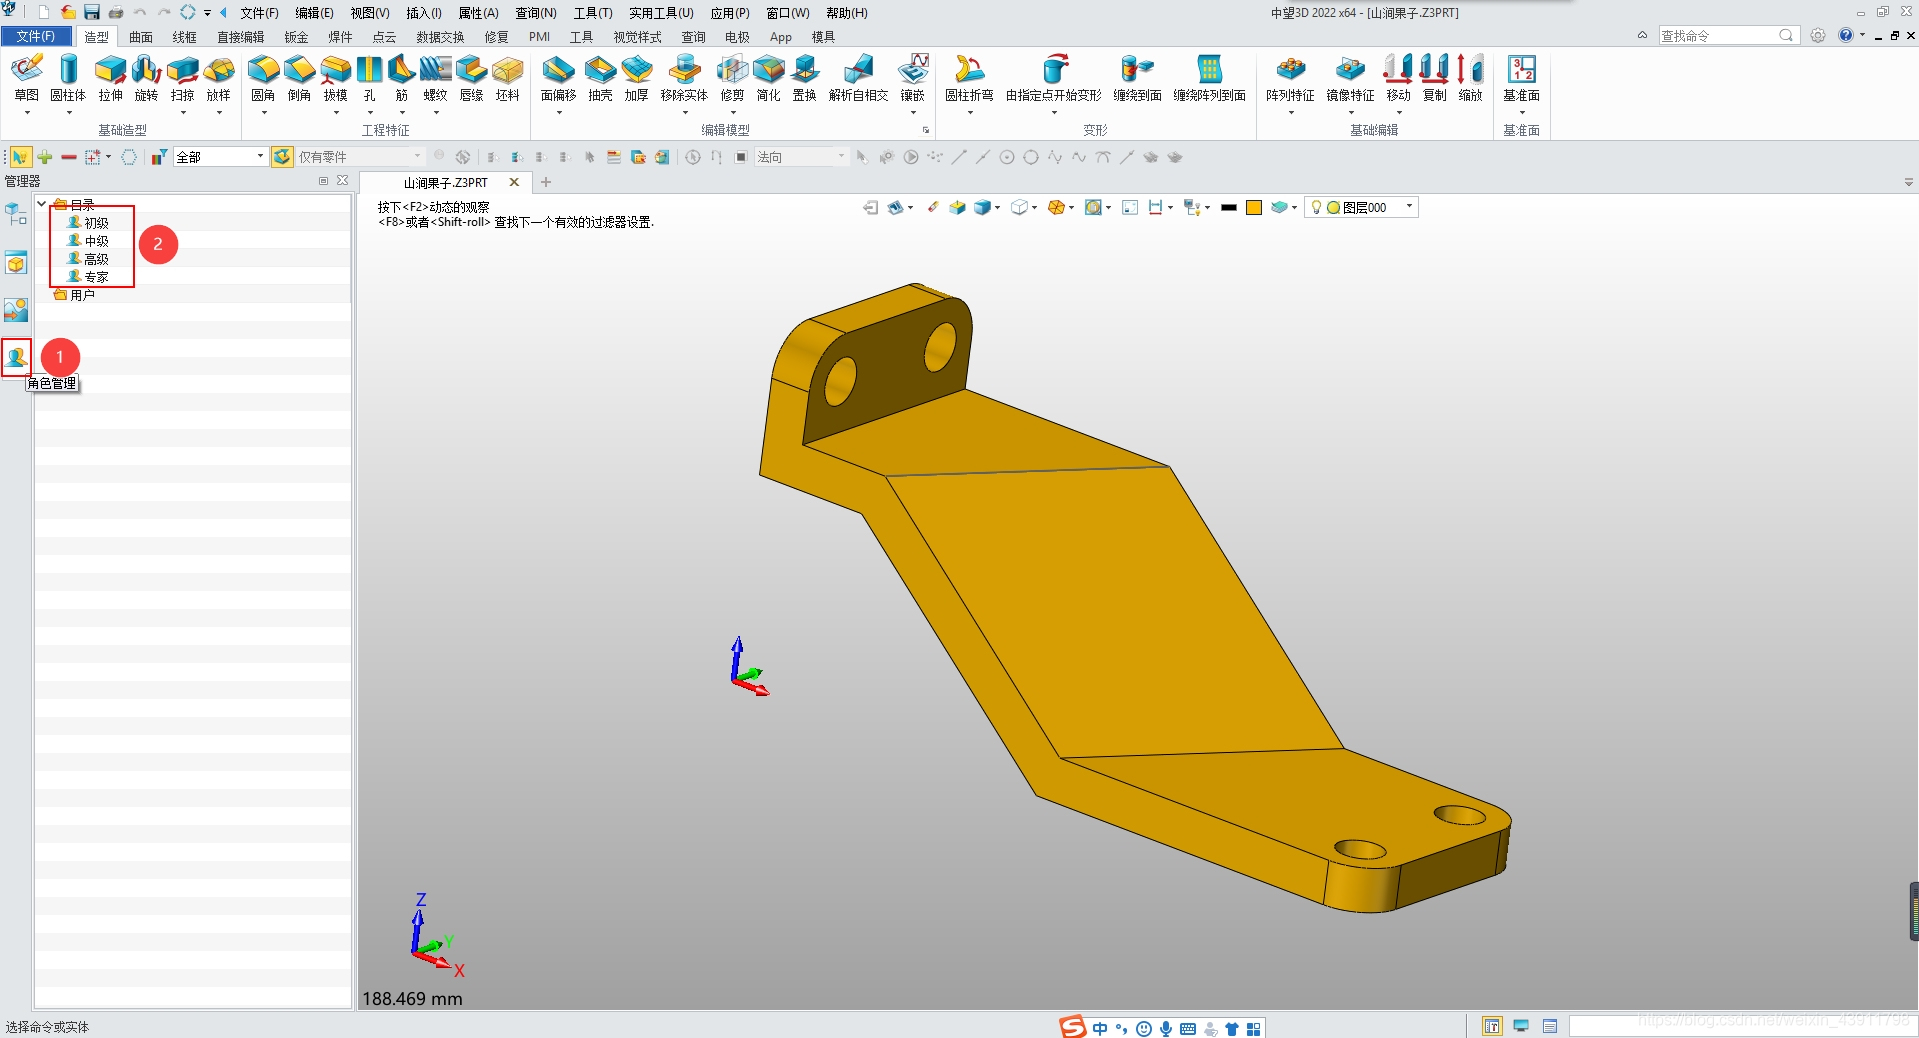Click the 修剪 trim tool
1919x1038 pixels.
(732, 78)
